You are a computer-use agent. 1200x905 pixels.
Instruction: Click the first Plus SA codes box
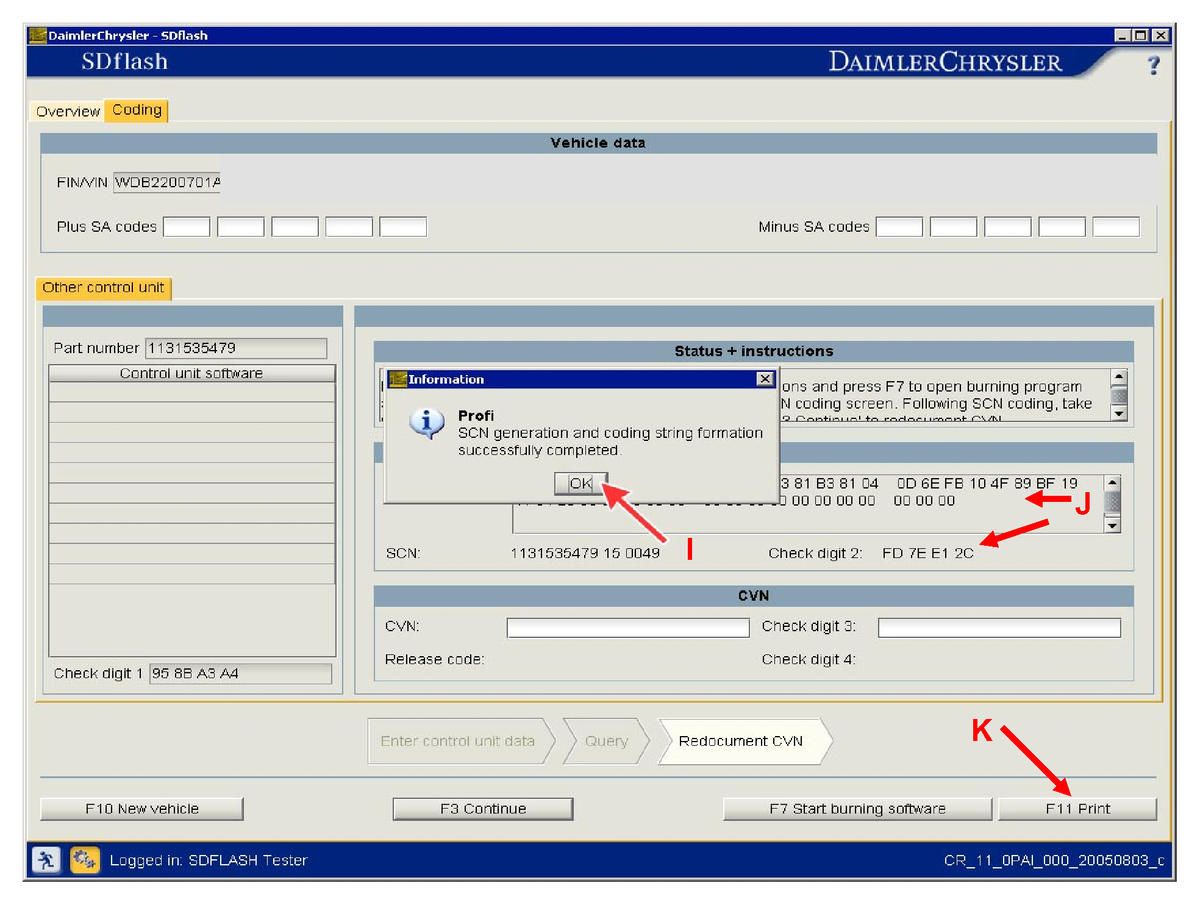coord(186,227)
